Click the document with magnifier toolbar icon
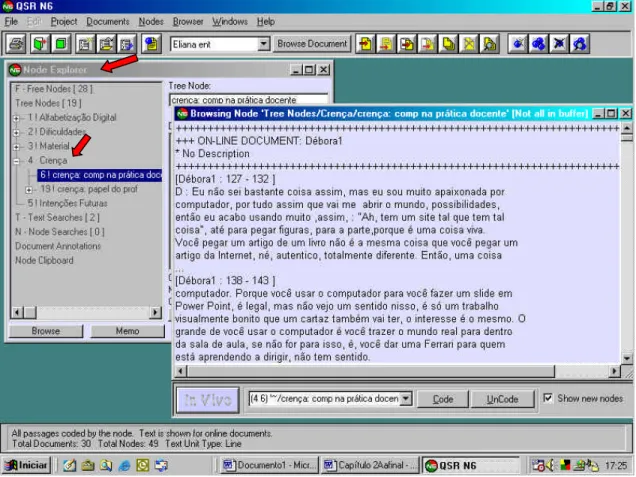The height and width of the screenshot is (477, 636). tap(490, 43)
